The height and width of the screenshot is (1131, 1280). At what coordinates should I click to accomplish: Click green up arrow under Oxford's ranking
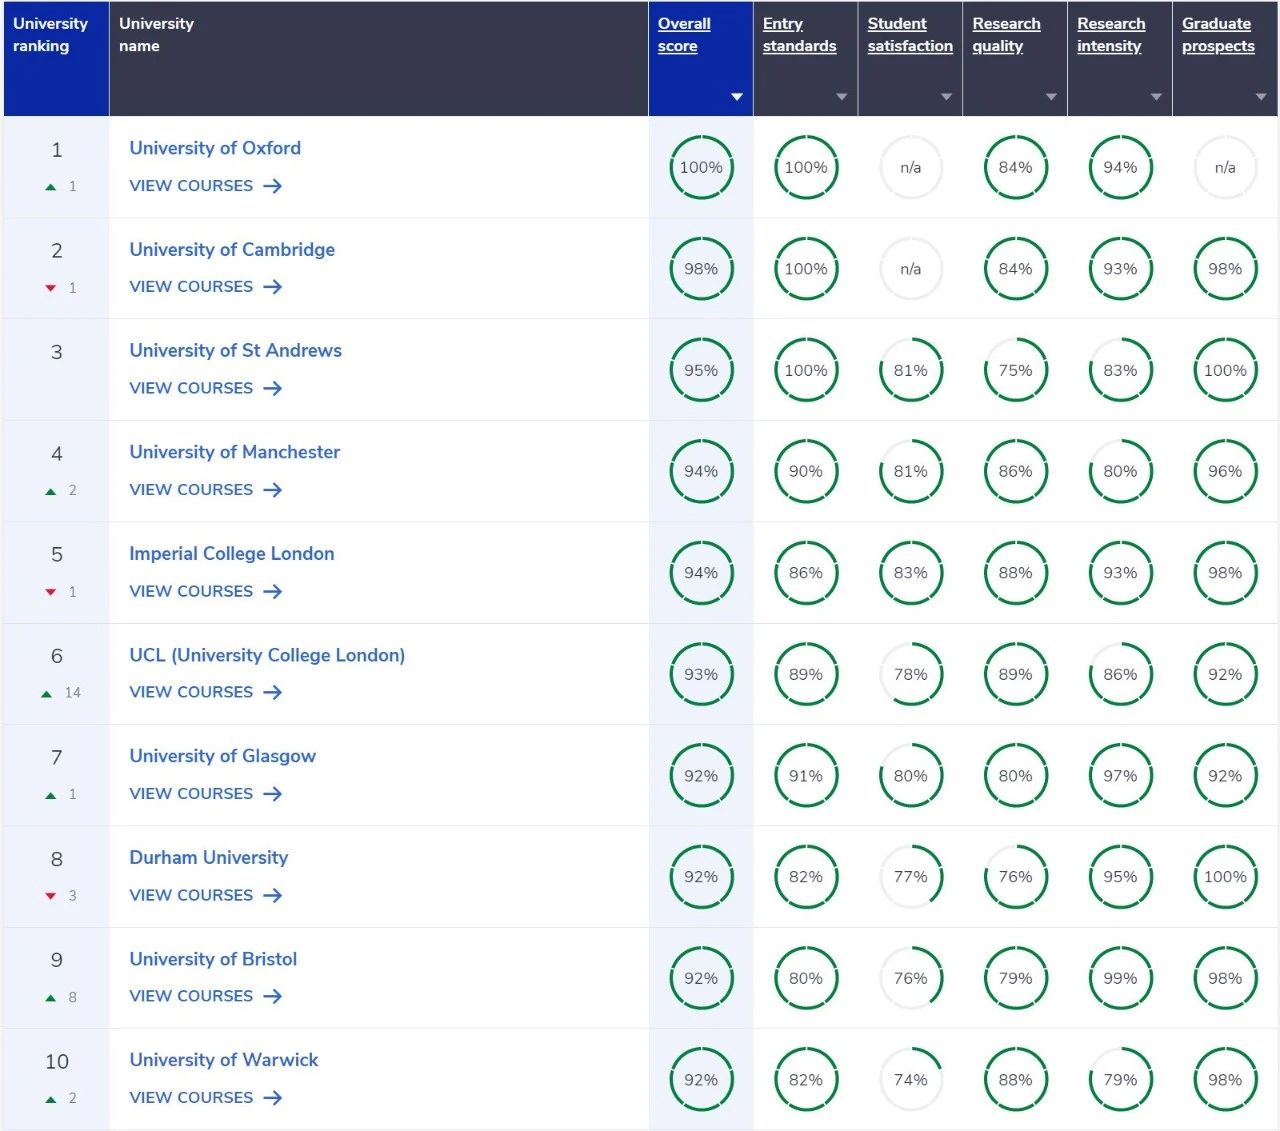(x=51, y=187)
